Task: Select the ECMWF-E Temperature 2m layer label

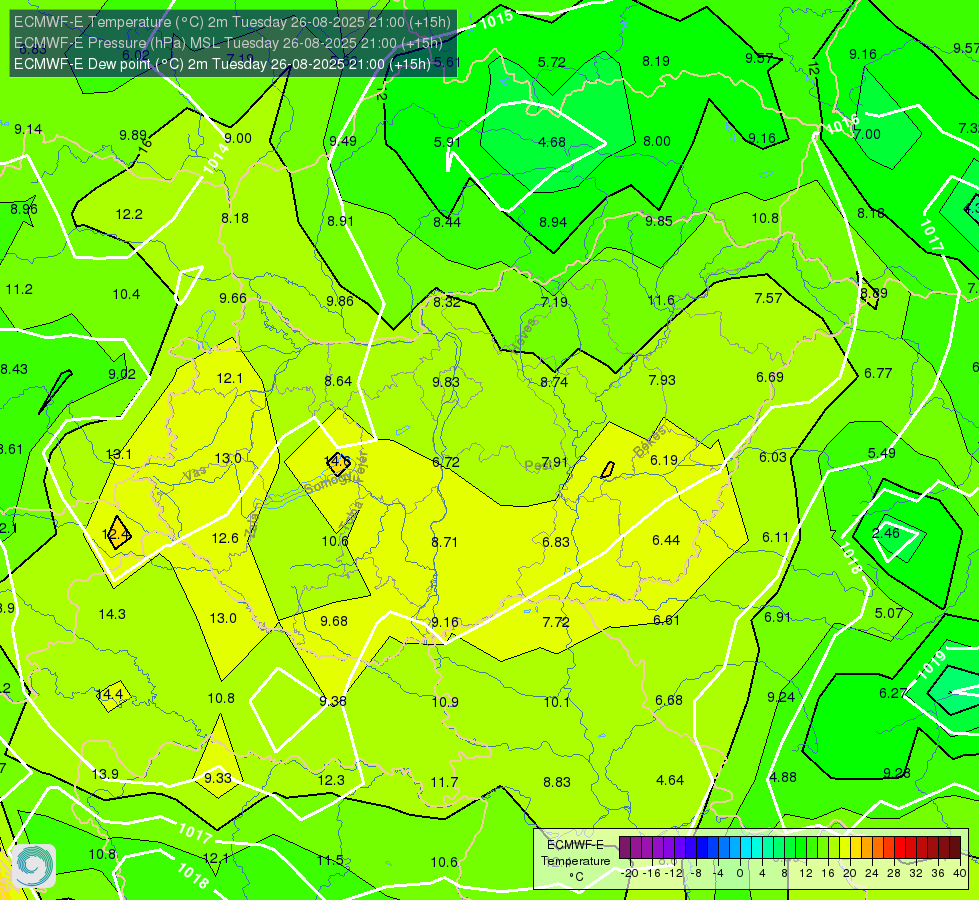Action: pos(232,22)
